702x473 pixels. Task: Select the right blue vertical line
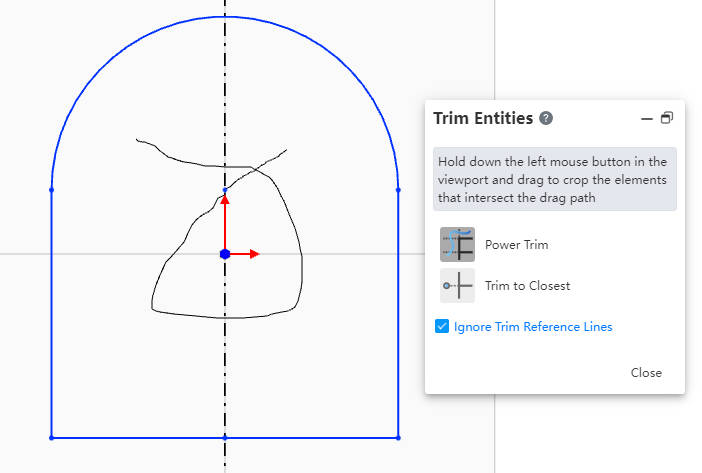[398, 313]
